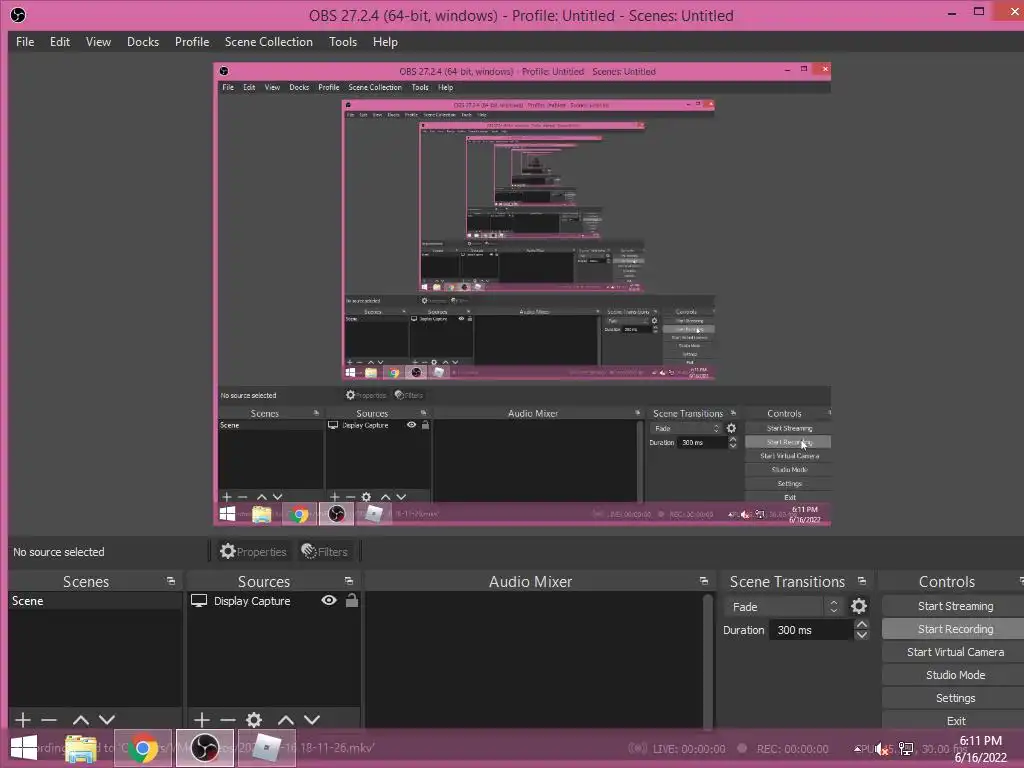Screen dimensions: 1024x768
Task: Add a new scene with the plus icon
Action: pos(23,720)
